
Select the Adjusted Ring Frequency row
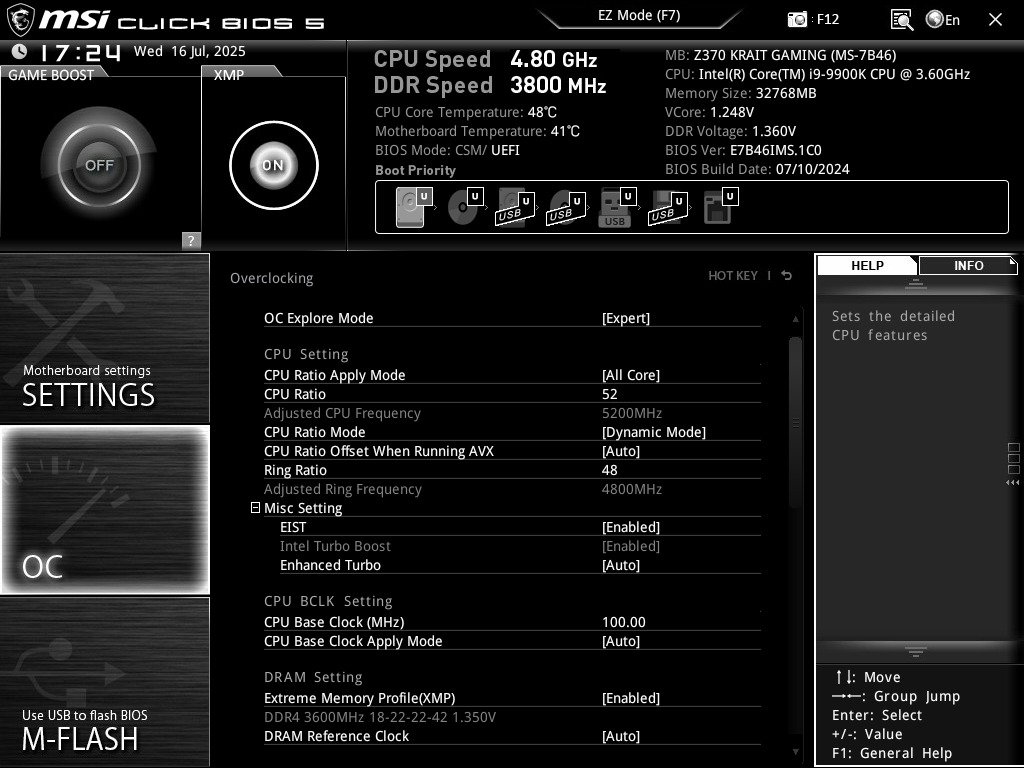click(x=512, y=488)
